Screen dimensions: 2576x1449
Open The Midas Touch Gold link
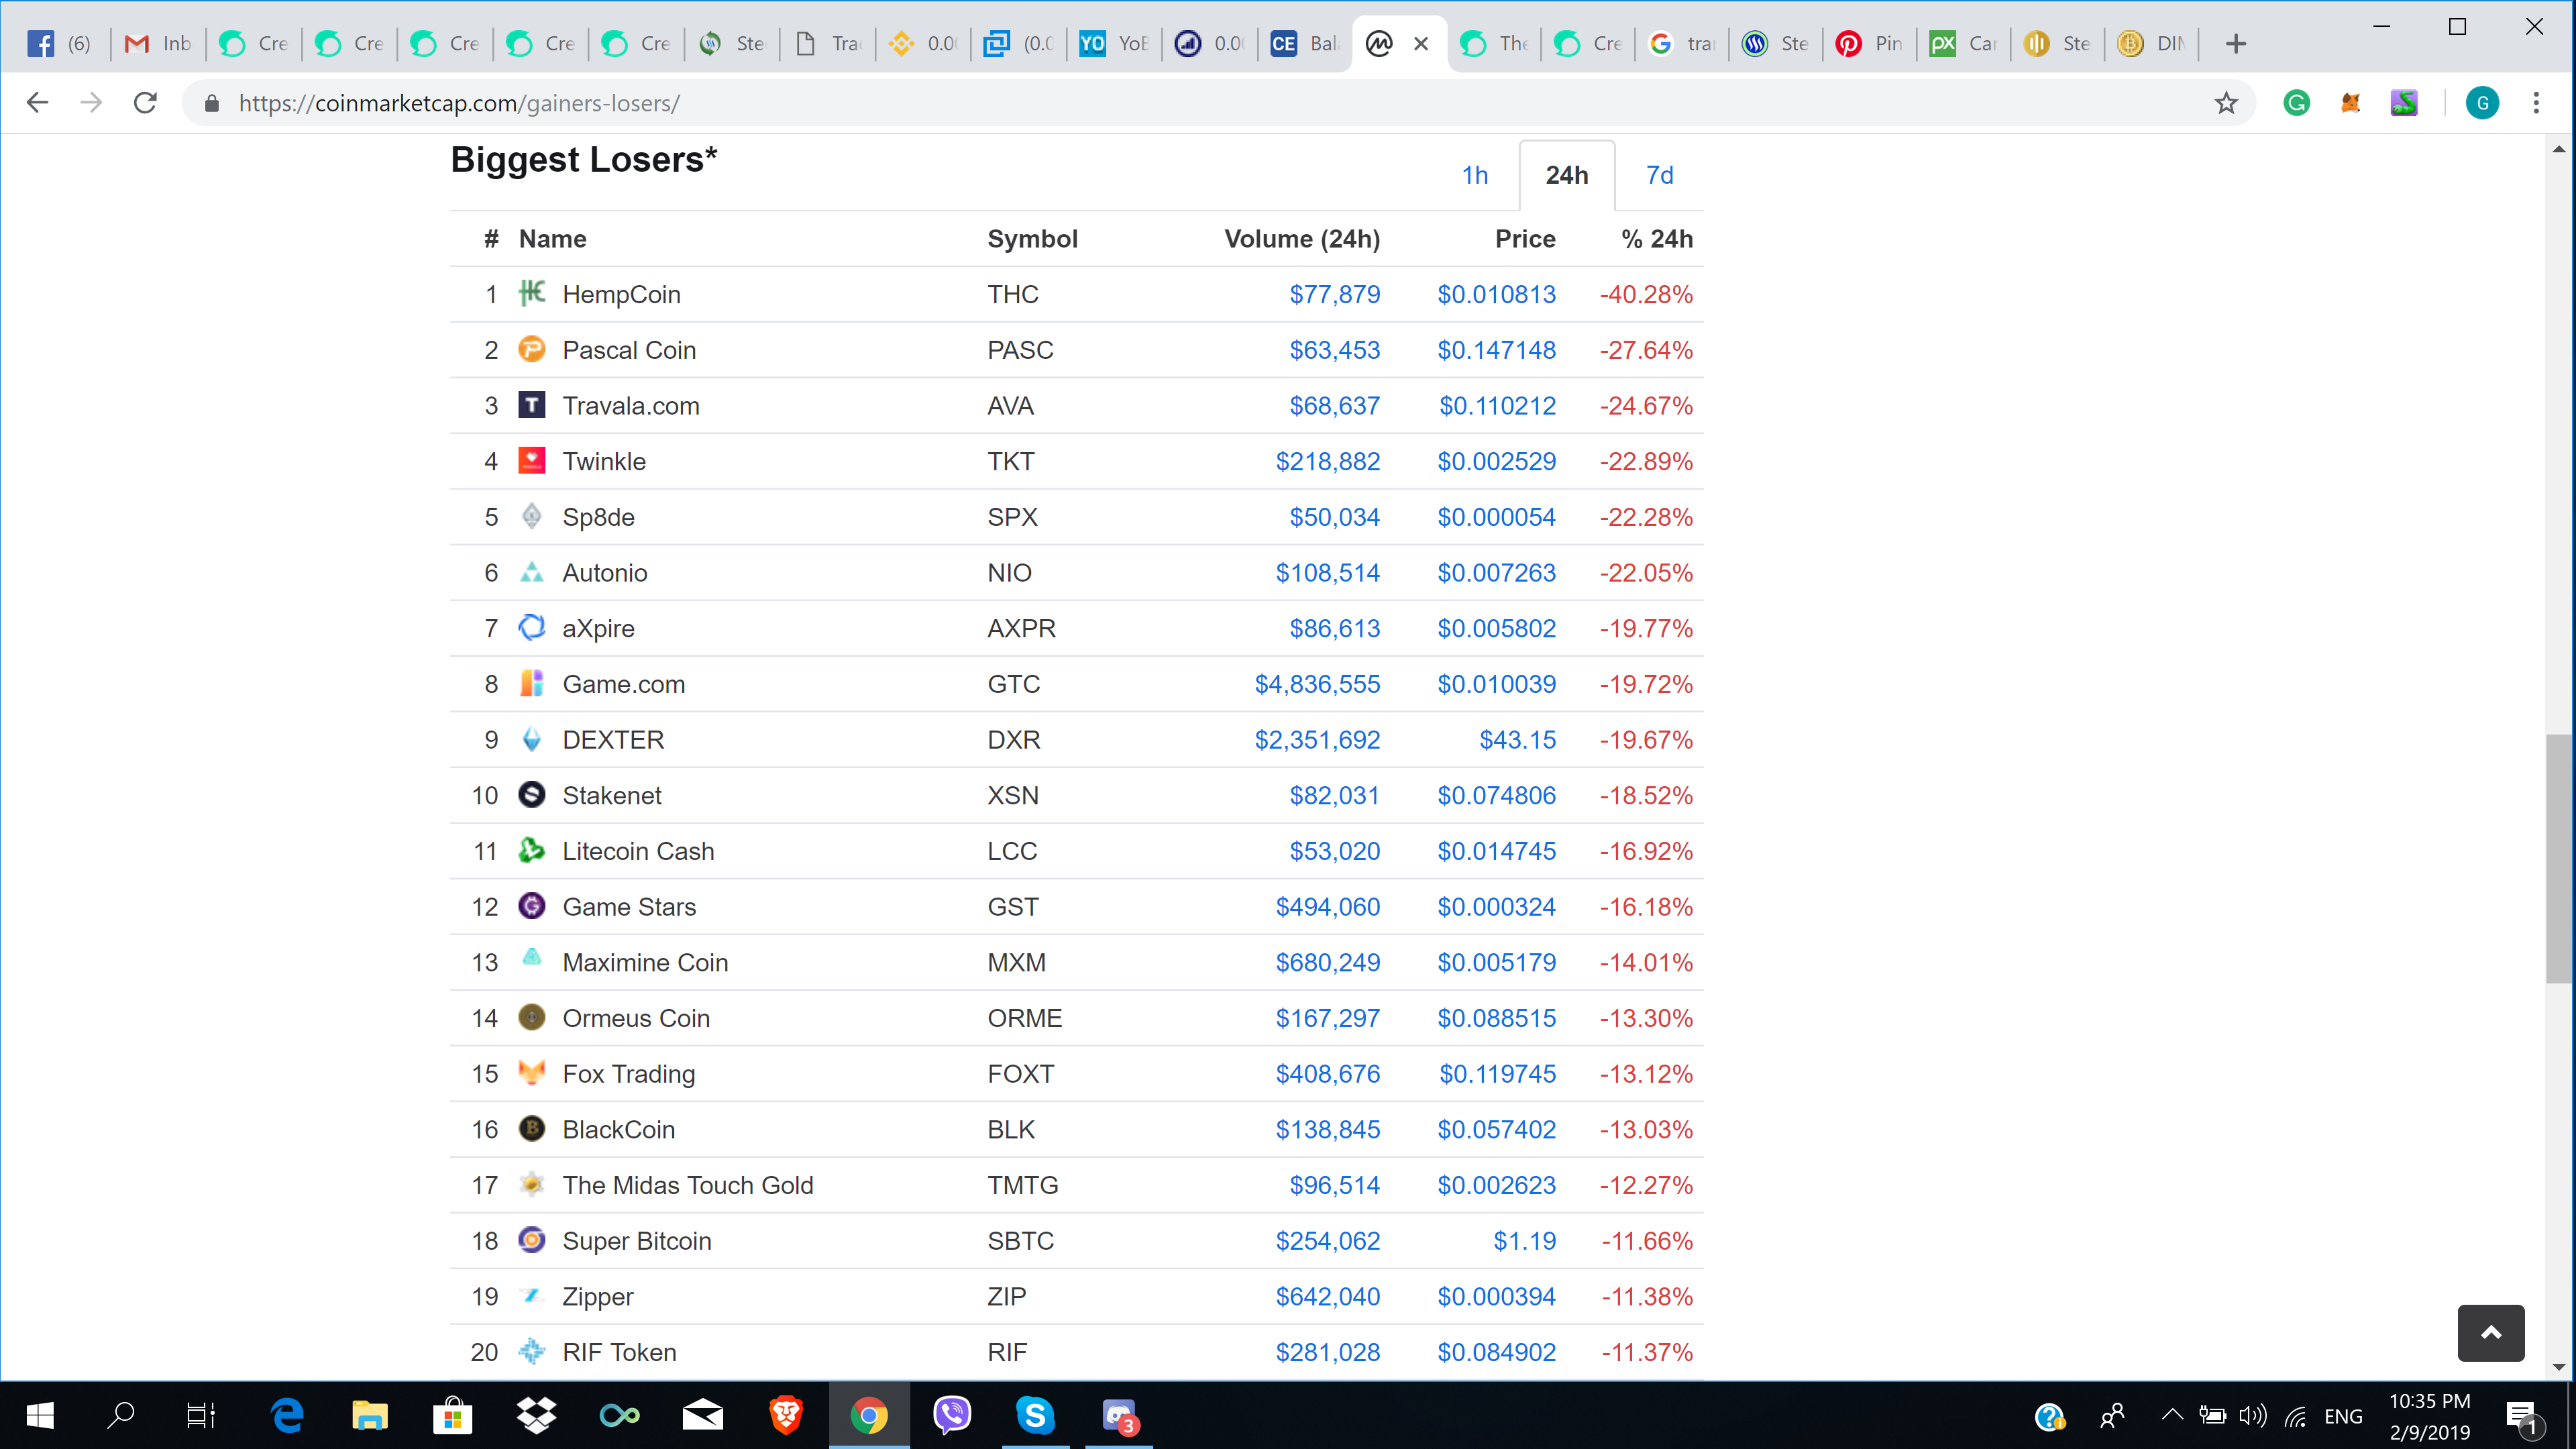tap(688, 1185)
